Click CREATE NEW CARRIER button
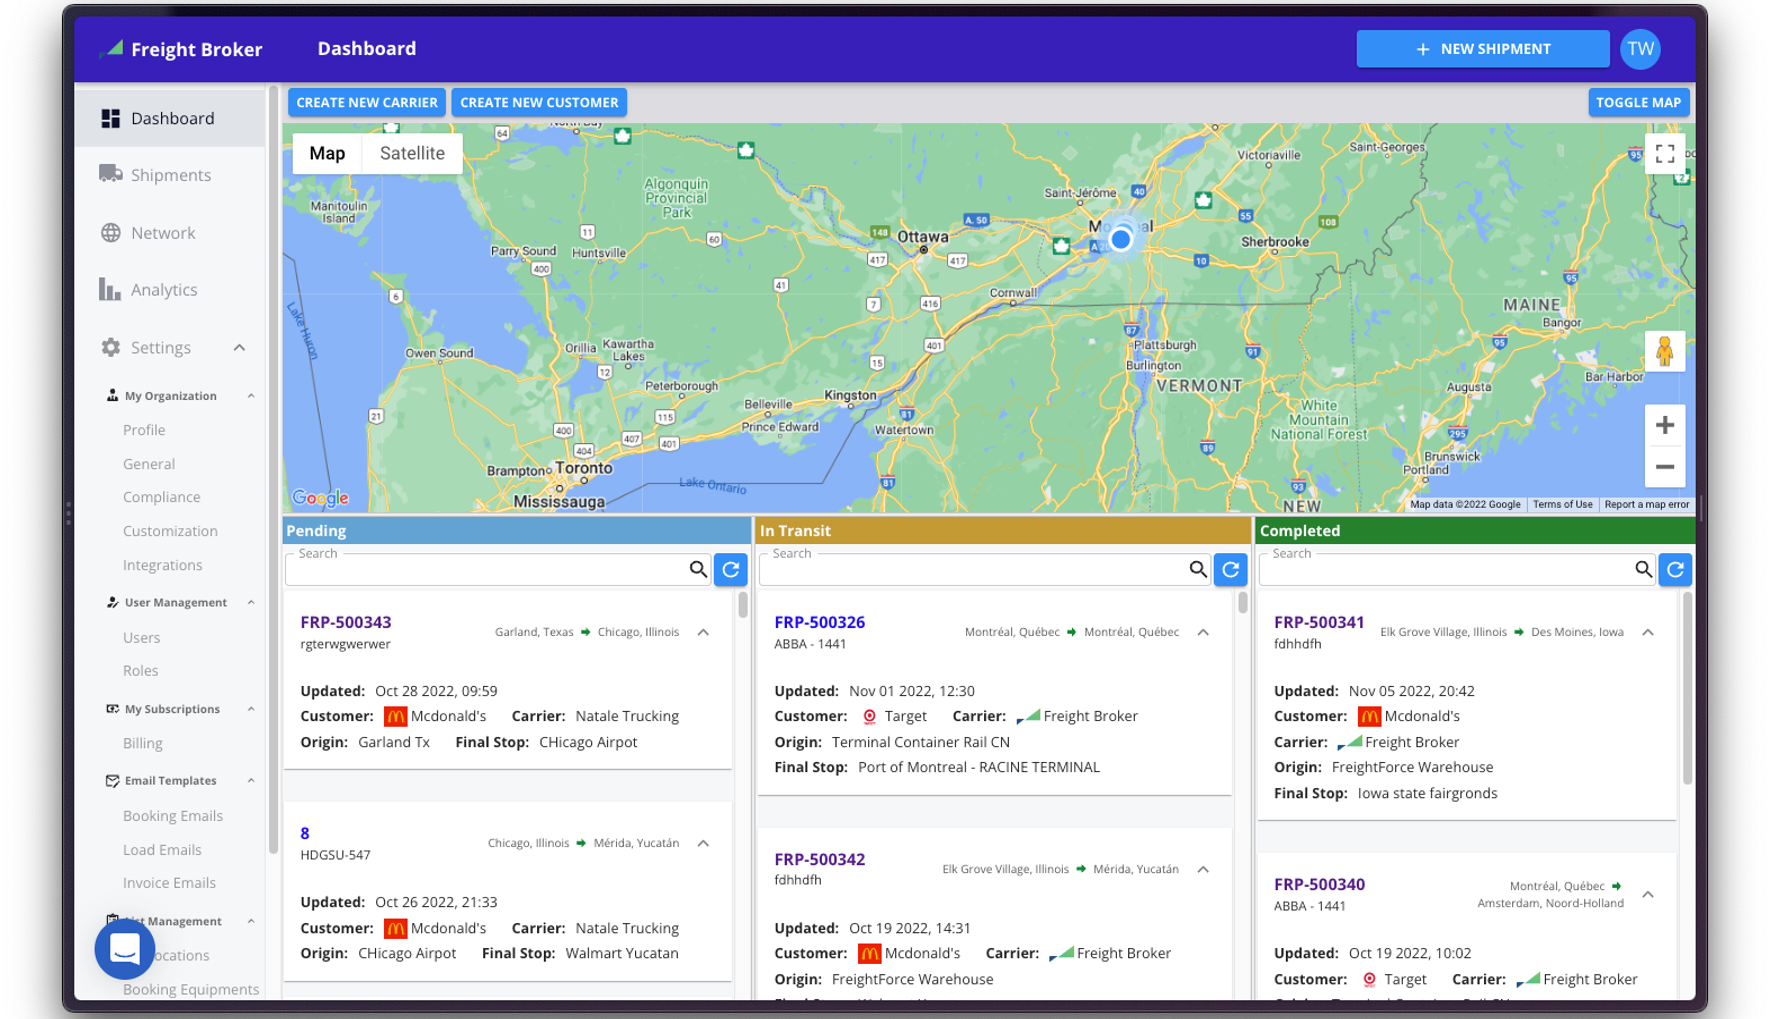 [x=367, y=102]
